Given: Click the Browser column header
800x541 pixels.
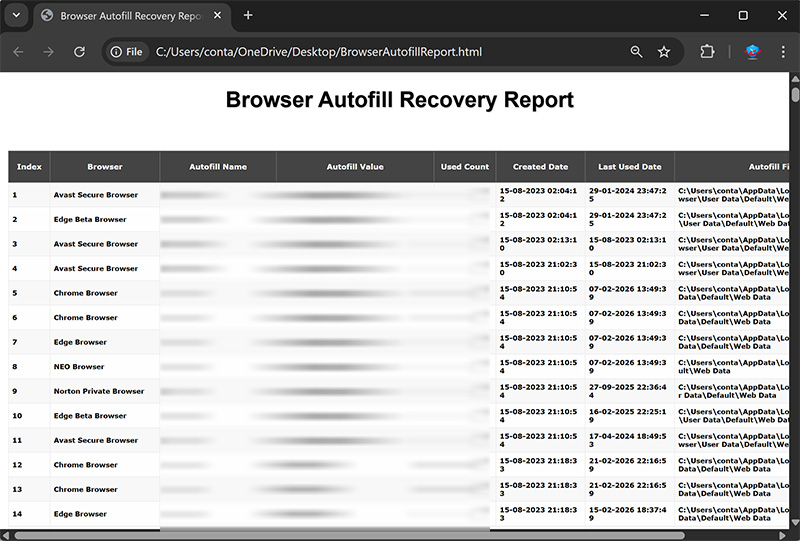Looking at the screenshot, I should point(105,167).
